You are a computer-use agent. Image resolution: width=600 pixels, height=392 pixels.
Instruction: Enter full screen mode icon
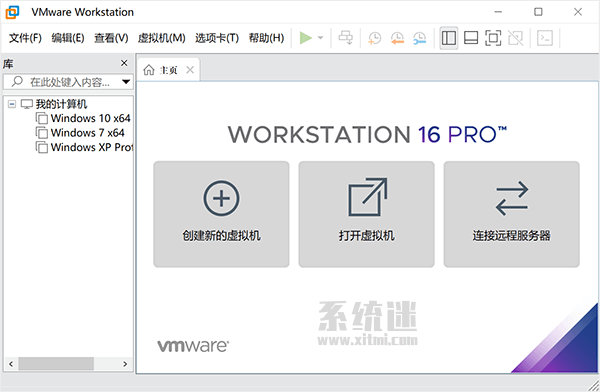coord(493,38)
